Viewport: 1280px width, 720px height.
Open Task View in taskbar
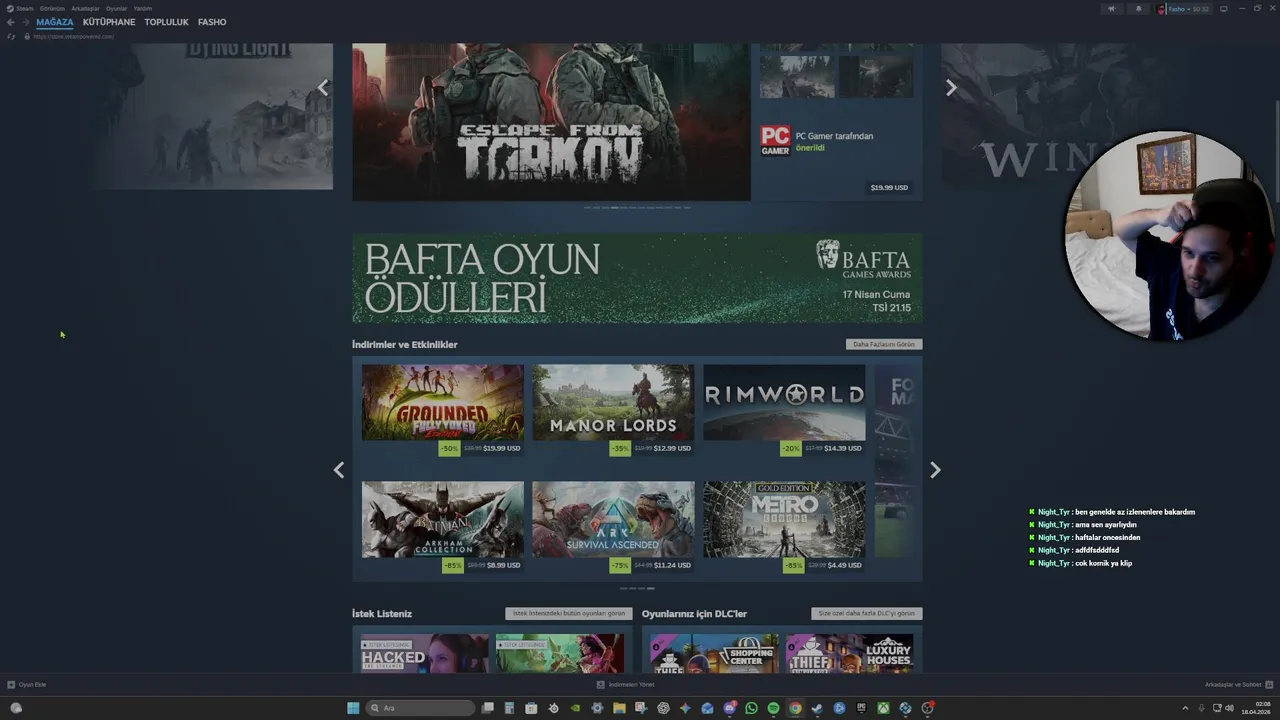pos(487,708)
